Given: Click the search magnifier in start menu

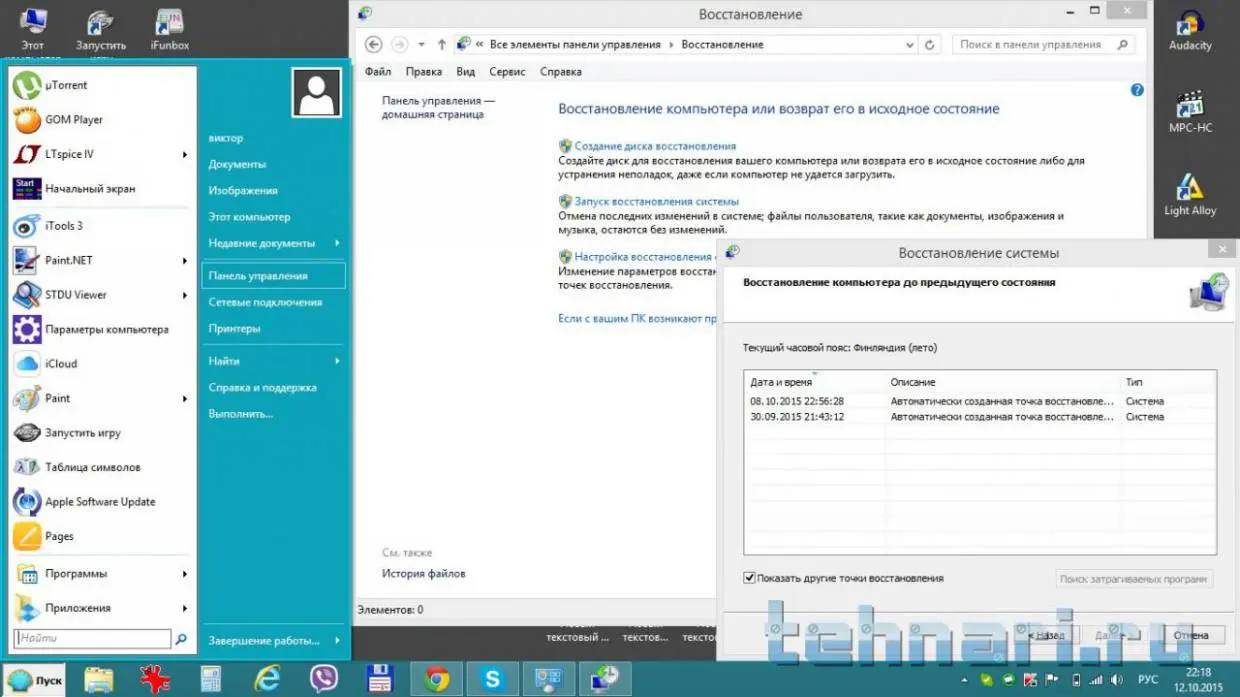Looking at the screenshot, I should [181, 638].
